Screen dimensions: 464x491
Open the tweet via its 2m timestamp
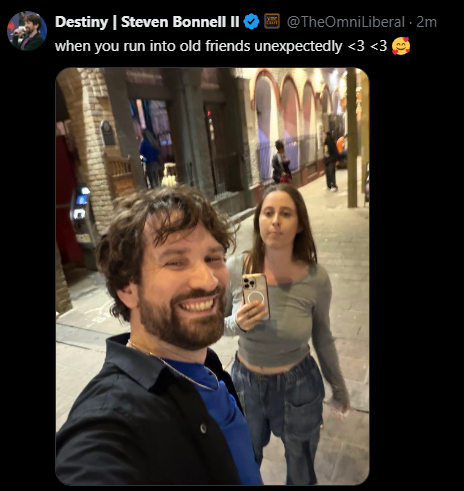point(426,22)
